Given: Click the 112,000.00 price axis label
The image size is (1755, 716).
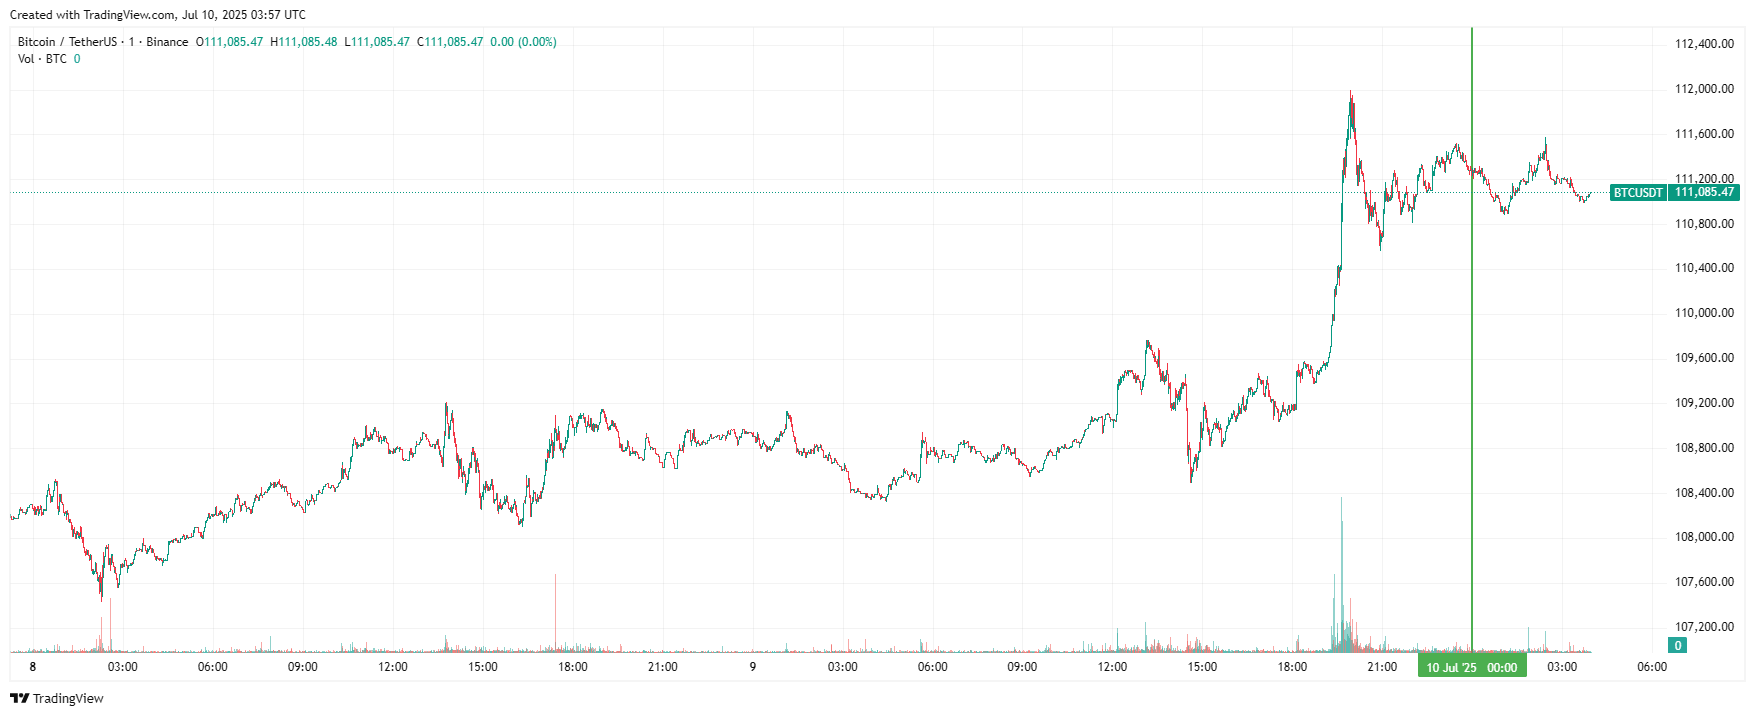Looking at the screenshot, I should (1704, 89).
